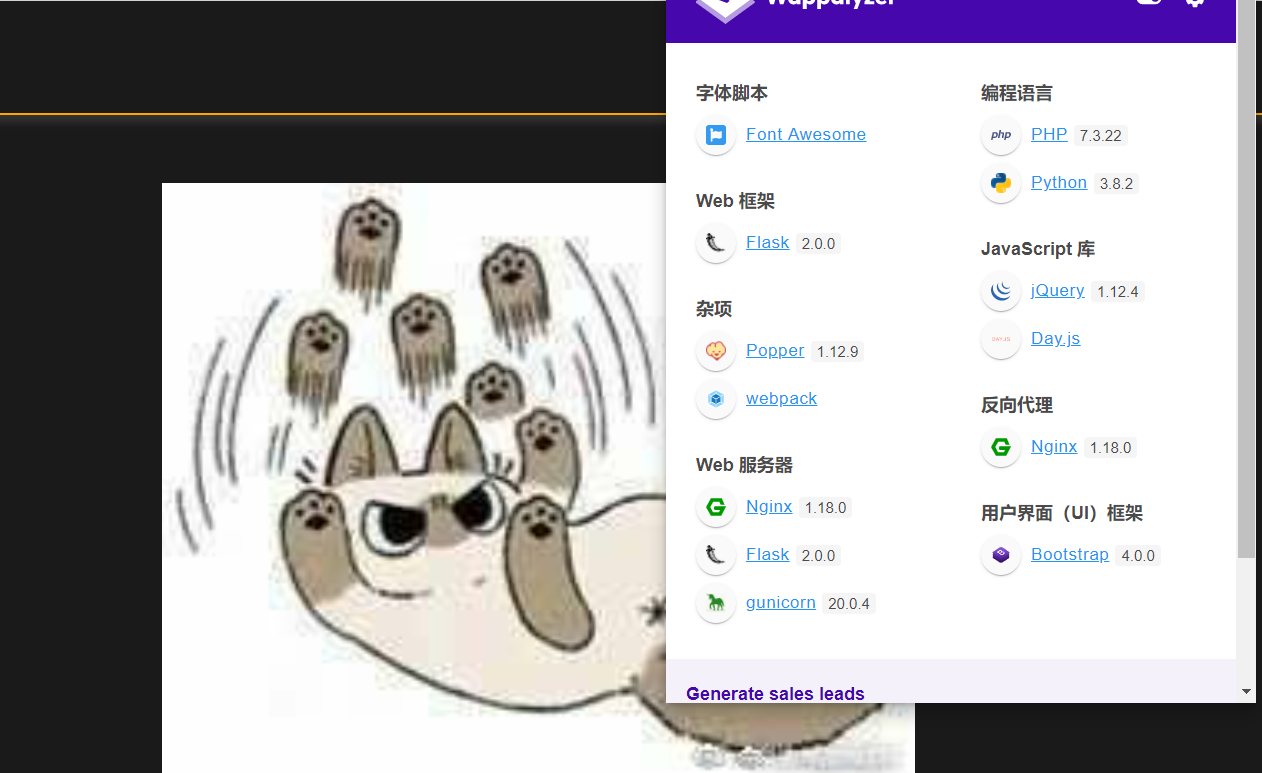
Task: Click the jQuery logo icon
Action: click(x=1001, y=291)
